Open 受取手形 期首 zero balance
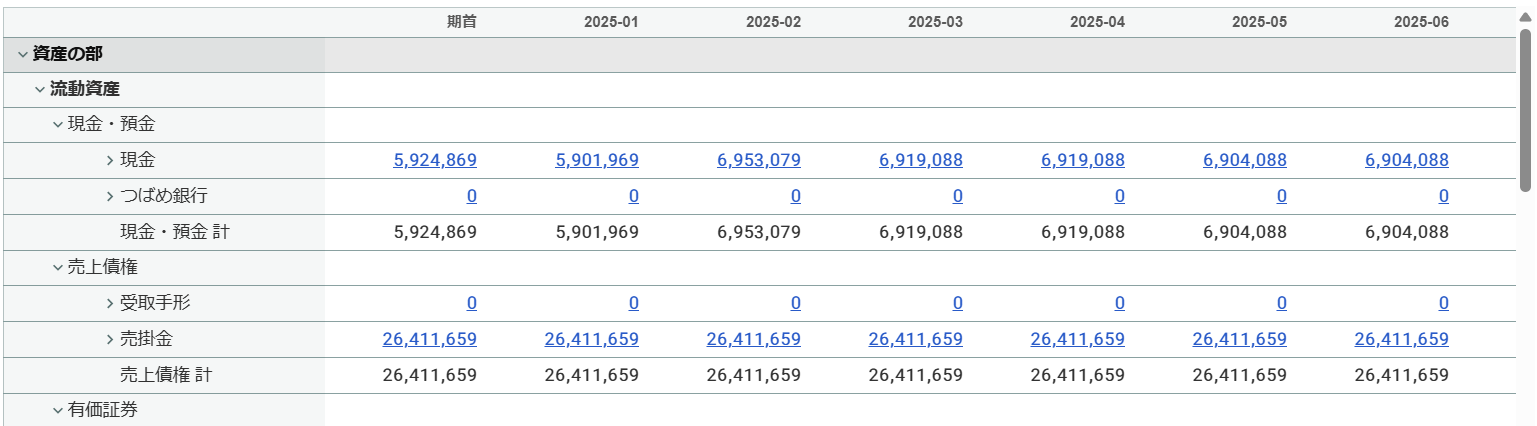 [472, 303]
